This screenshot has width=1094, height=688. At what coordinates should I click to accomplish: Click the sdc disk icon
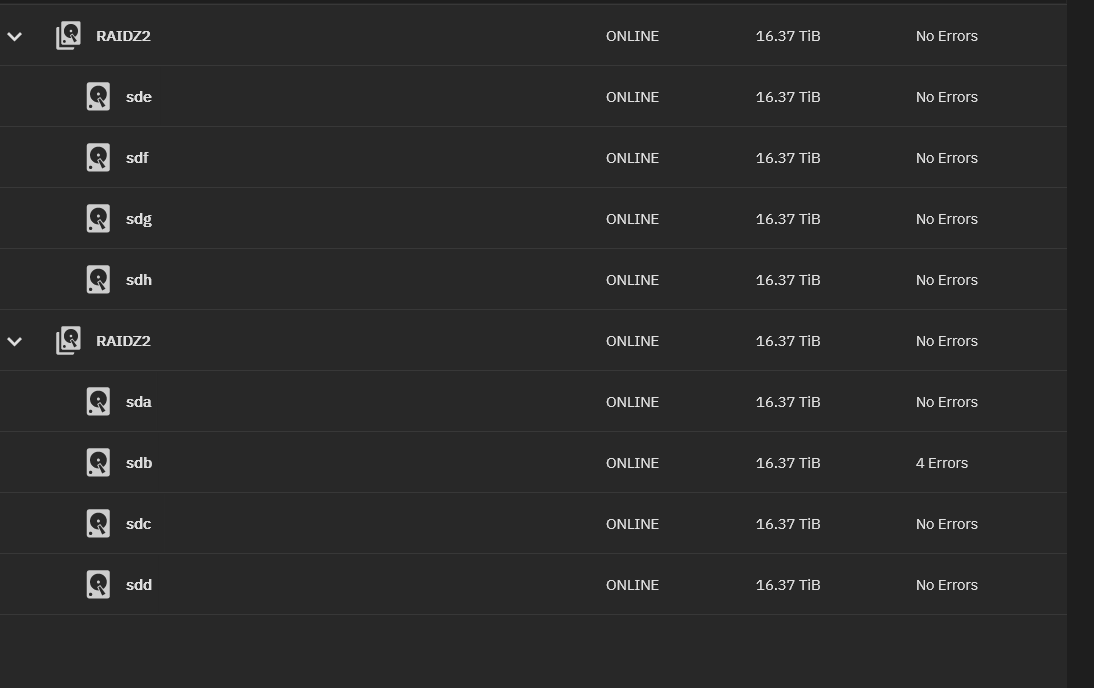(x=98, y=524)
